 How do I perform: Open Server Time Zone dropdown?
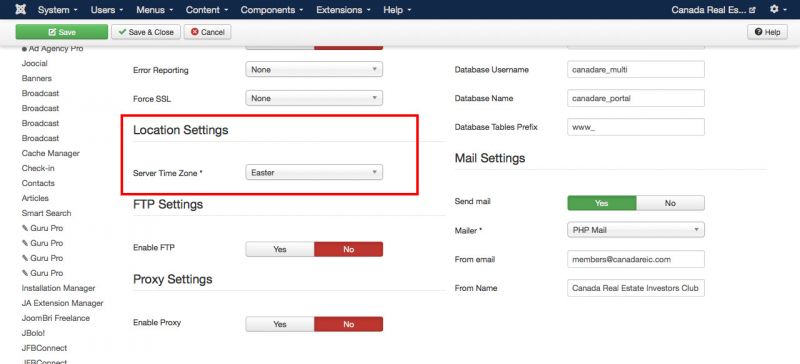click(314, 173)
